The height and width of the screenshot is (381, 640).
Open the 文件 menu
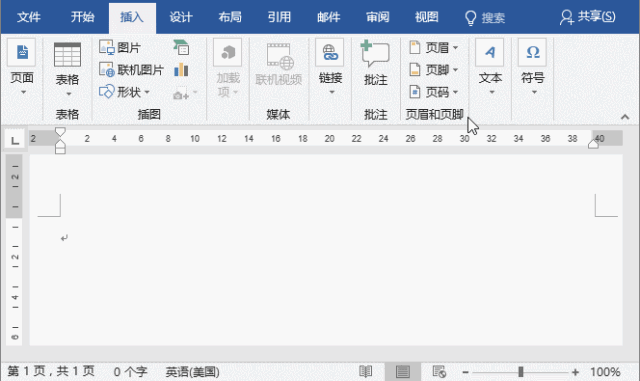pyautogui.click(x=29, y=17)
